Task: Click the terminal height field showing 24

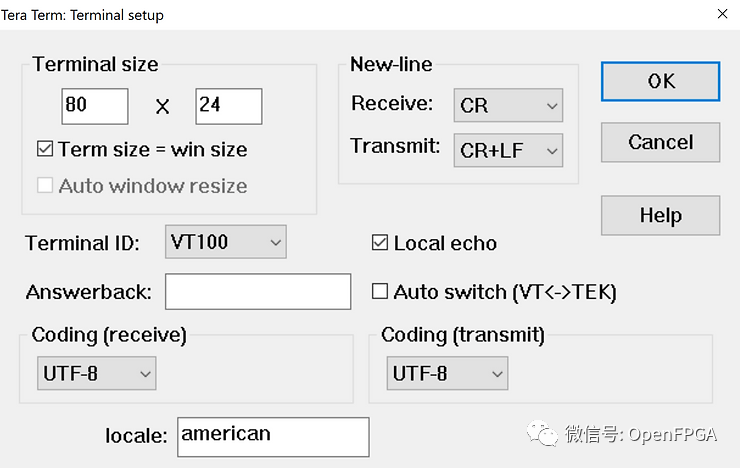Action: (228, 106)
